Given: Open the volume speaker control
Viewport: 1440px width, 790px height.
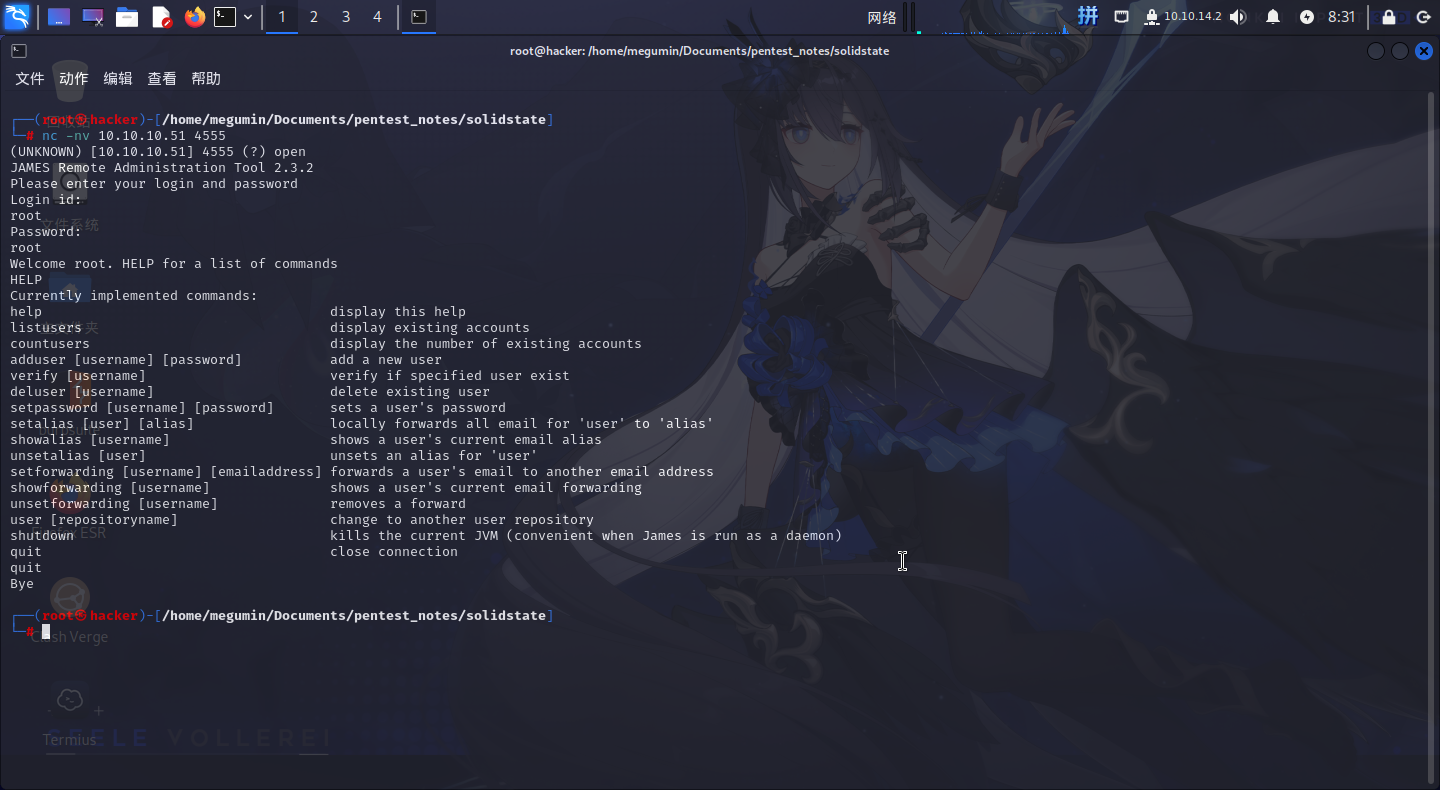Looking at the screenshot, I should point(1238,17).
